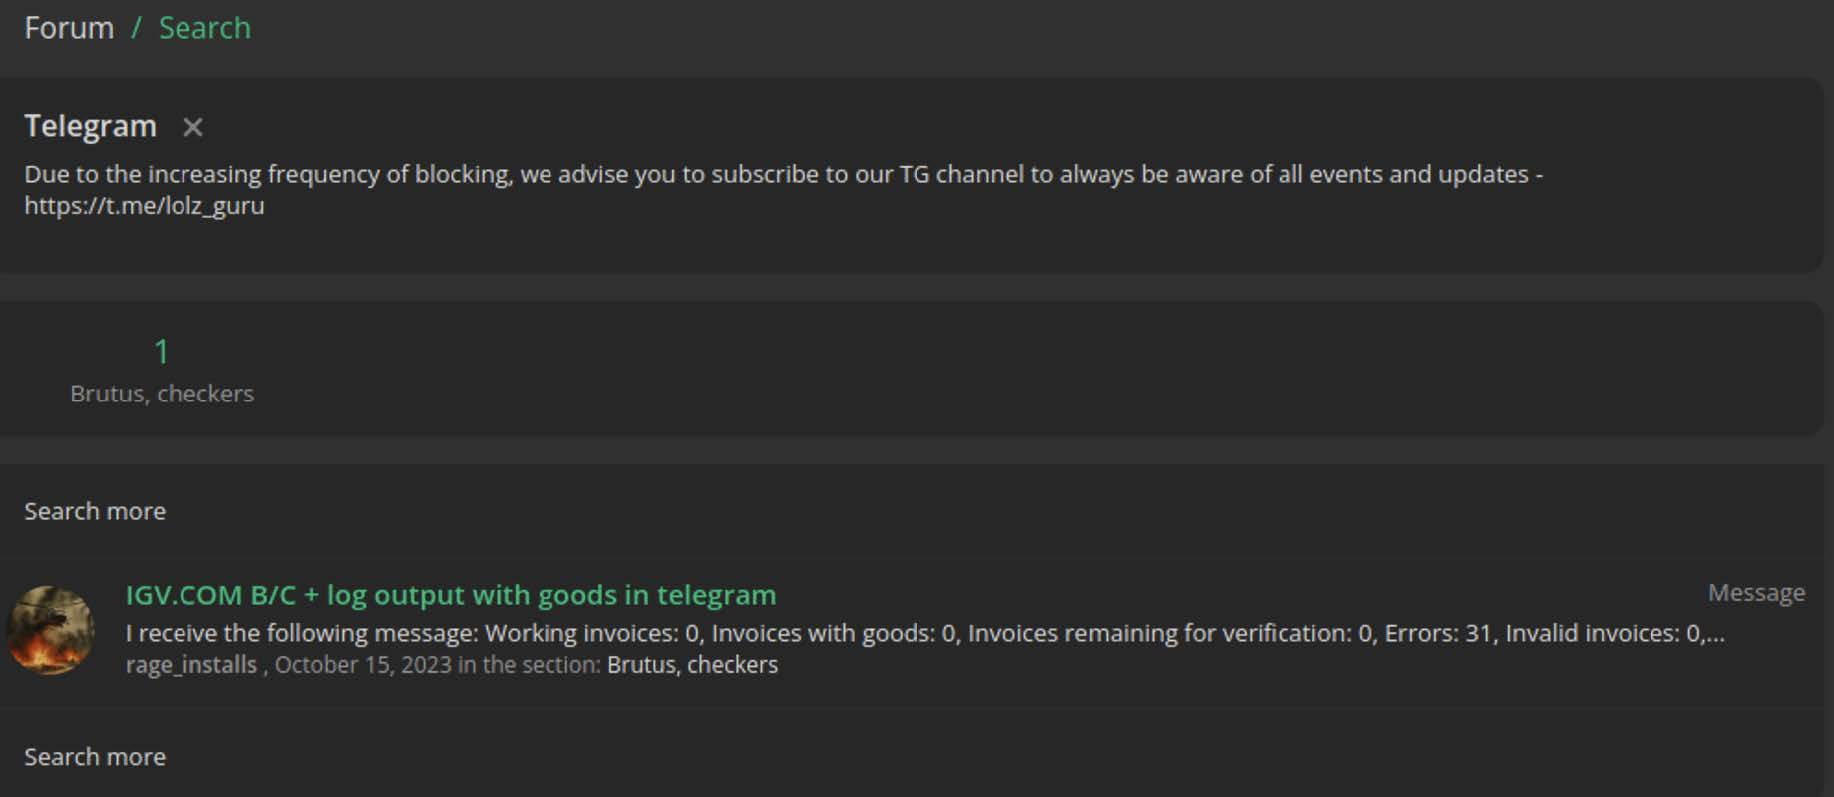The image size is (1834, 797).
Task: Open the rage_installs profile
Action: pos(190,663)
